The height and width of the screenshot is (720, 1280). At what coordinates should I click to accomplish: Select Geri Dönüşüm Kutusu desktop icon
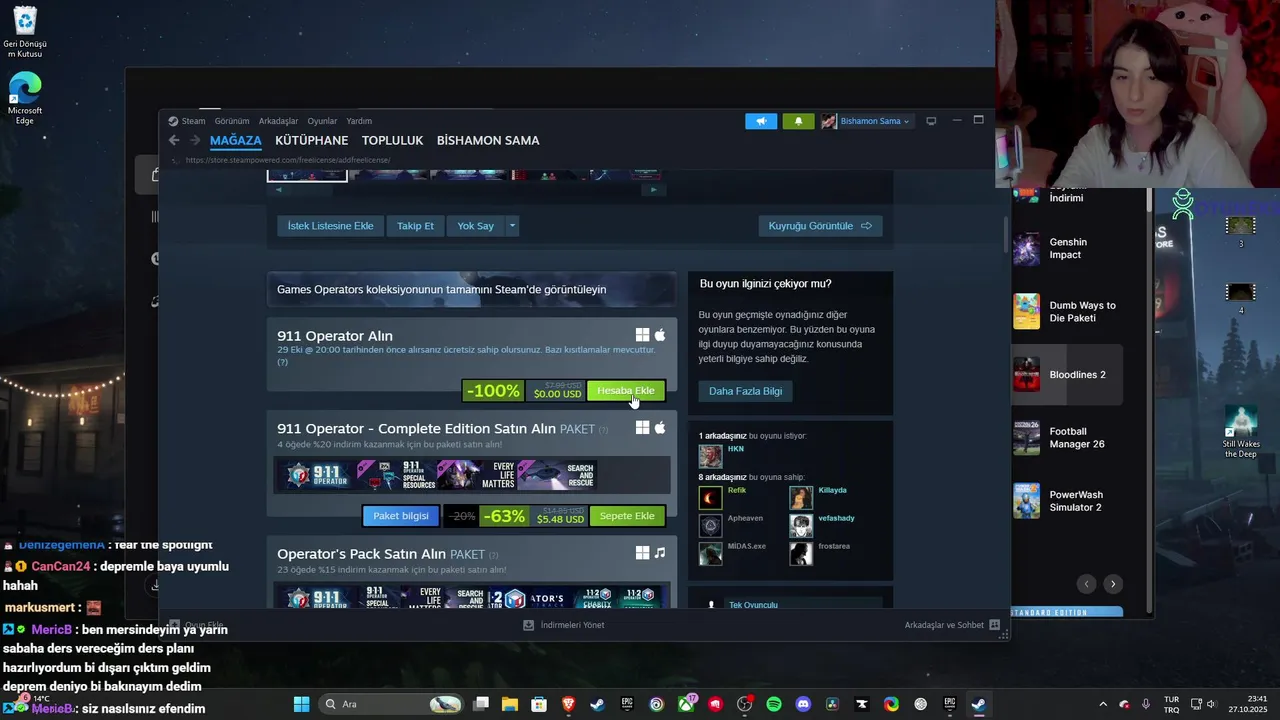[x=25, y=32]
